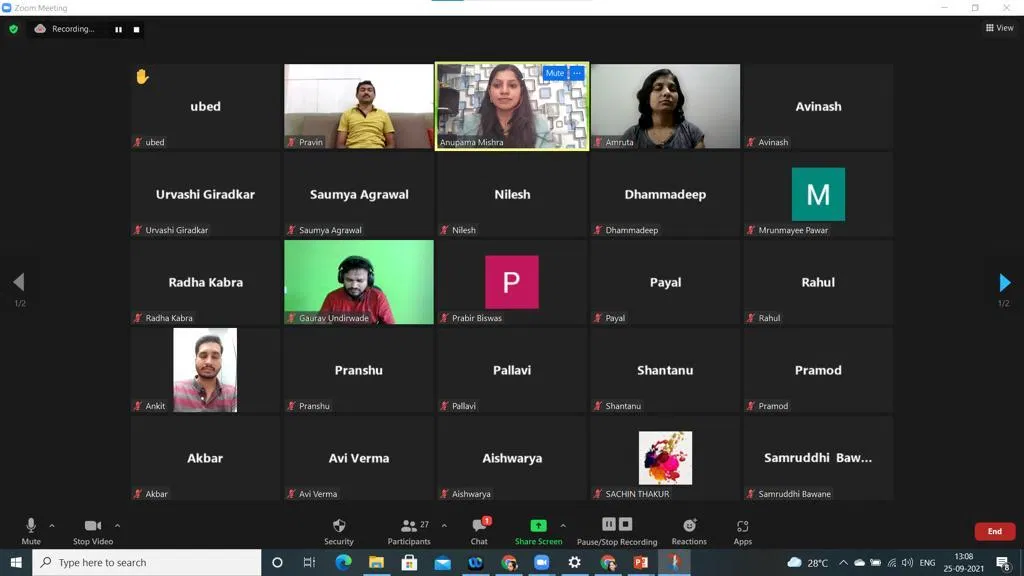Open the three-dot options on Anupama Mishra's tile
Screen dimensions: 1024x576
(x=577, y=73)
